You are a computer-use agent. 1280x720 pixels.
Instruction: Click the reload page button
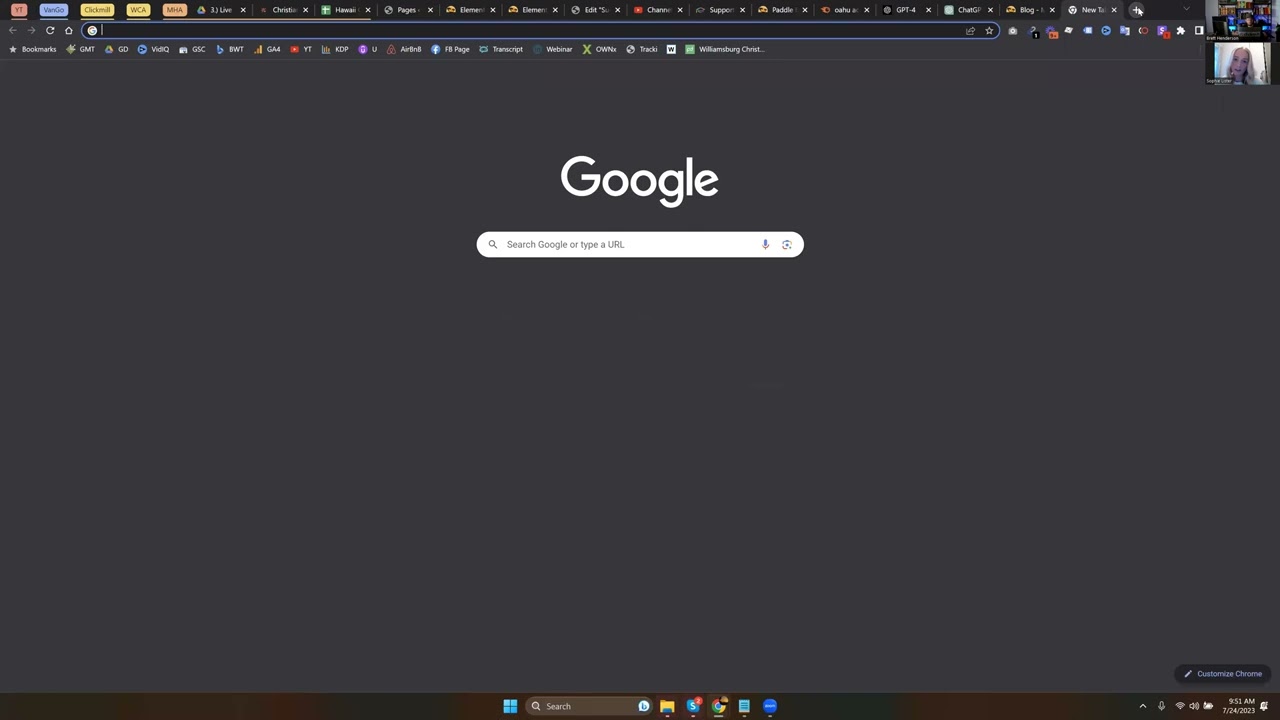click(50, 30)
